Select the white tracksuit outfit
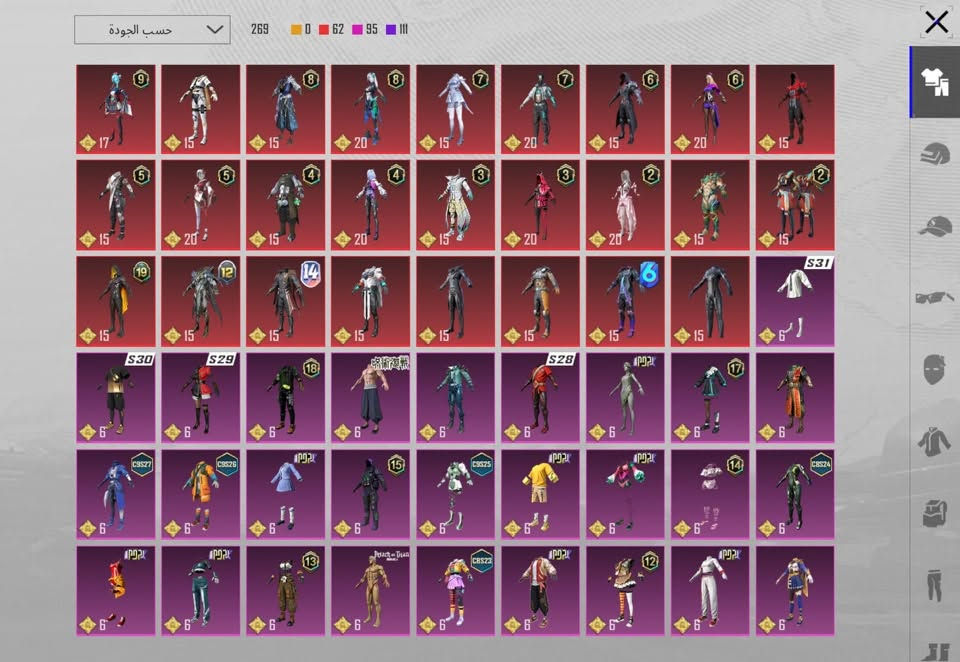 pos(710,590)
